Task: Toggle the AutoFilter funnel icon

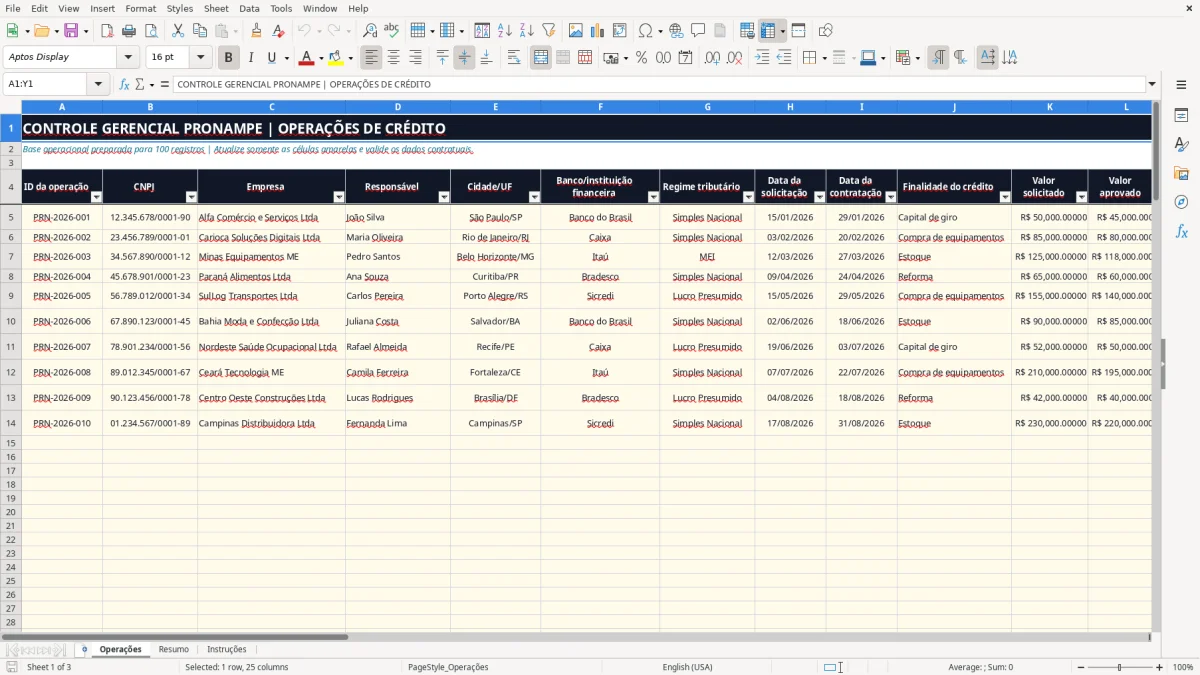Action: [548, 31]
